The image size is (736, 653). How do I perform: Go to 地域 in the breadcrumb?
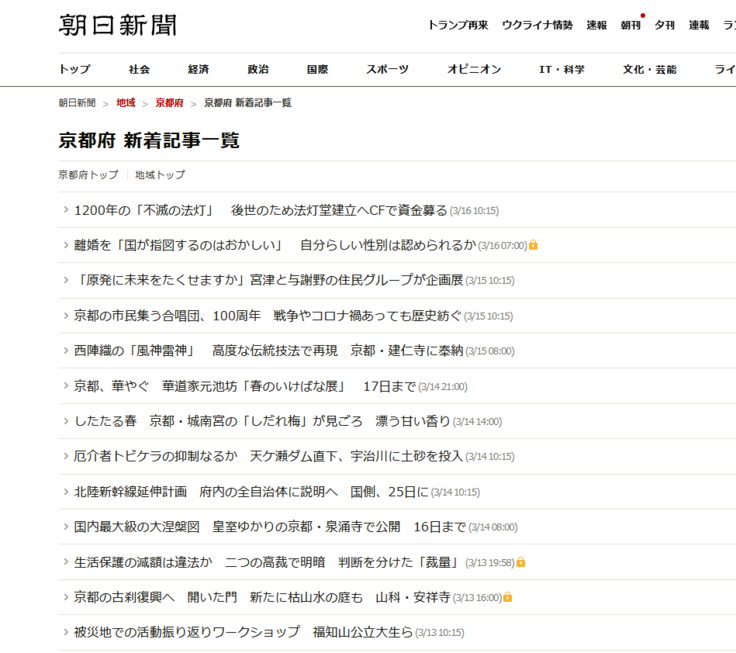125,103
